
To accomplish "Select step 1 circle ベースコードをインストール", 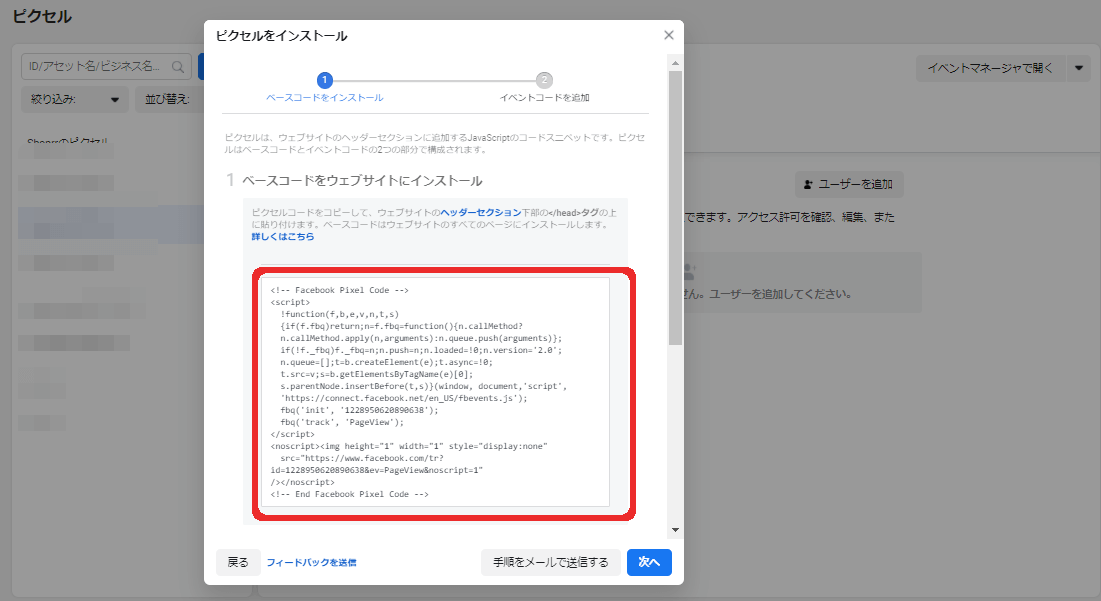I will [x=324, y=80].
